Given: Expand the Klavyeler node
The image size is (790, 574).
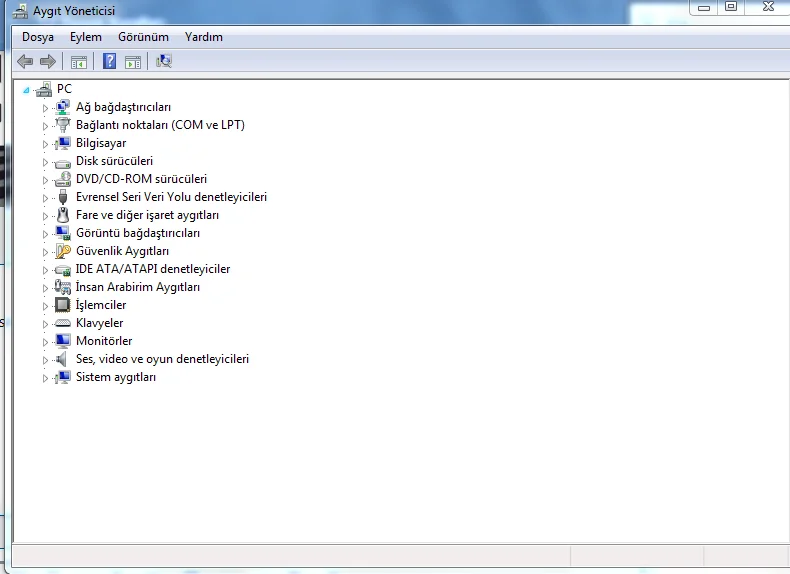Looking at the screenshot, I should pos(45,324).
